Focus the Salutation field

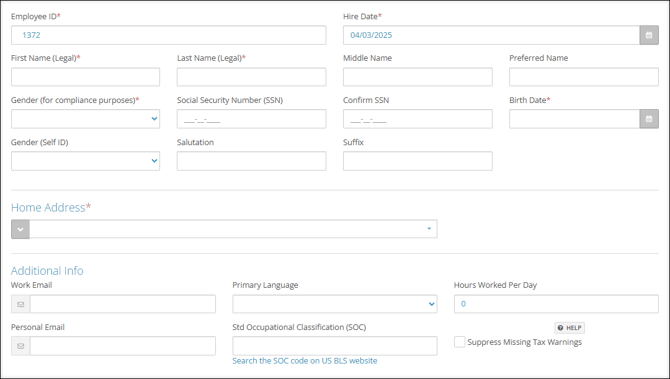pos(251,161)
